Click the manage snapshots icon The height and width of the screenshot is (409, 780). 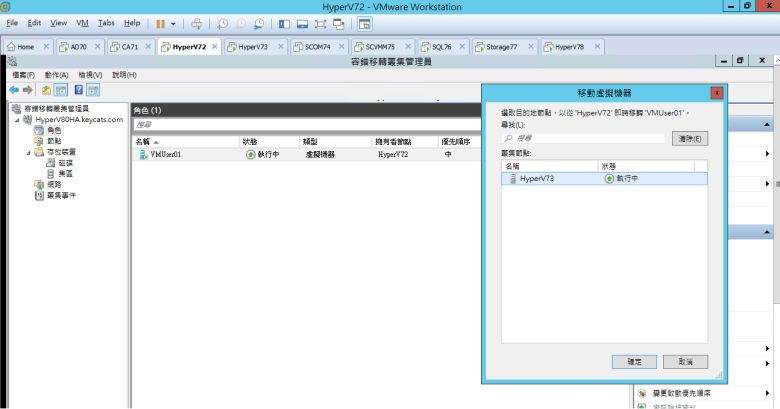(x=259, y=22)
